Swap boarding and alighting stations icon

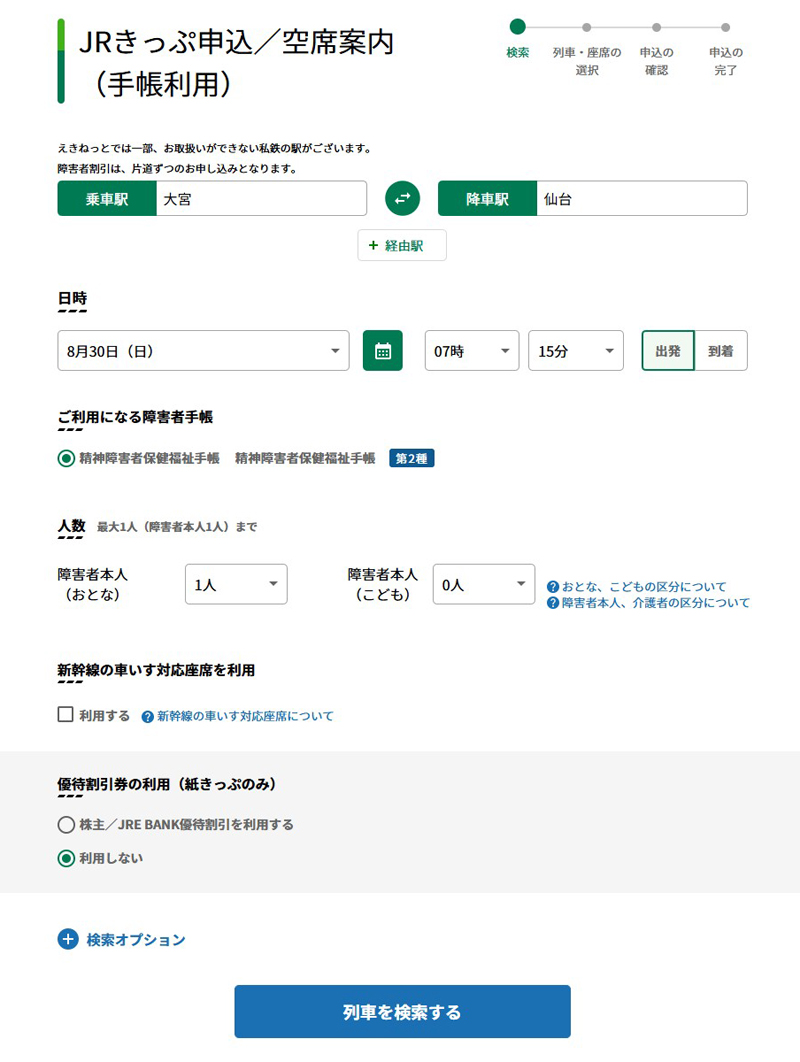402,198
